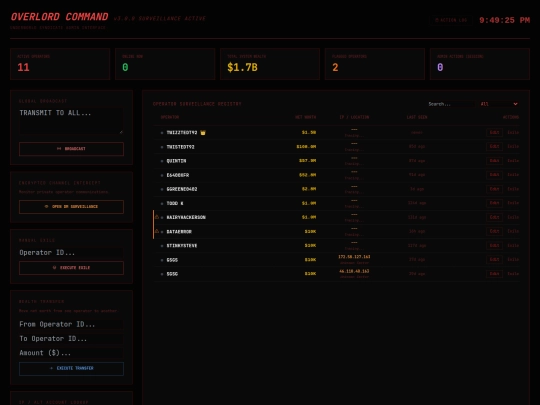Focus the Manual Exile Operator ID field
Screen dimensions: 540x405
(71, 253)
